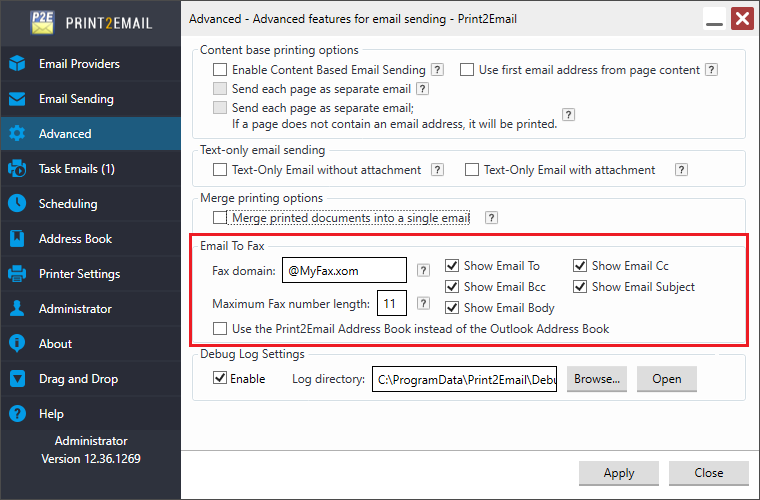Click the Email Providers cube icon
This screenshot has height=500, width=760.
[17, 64]
